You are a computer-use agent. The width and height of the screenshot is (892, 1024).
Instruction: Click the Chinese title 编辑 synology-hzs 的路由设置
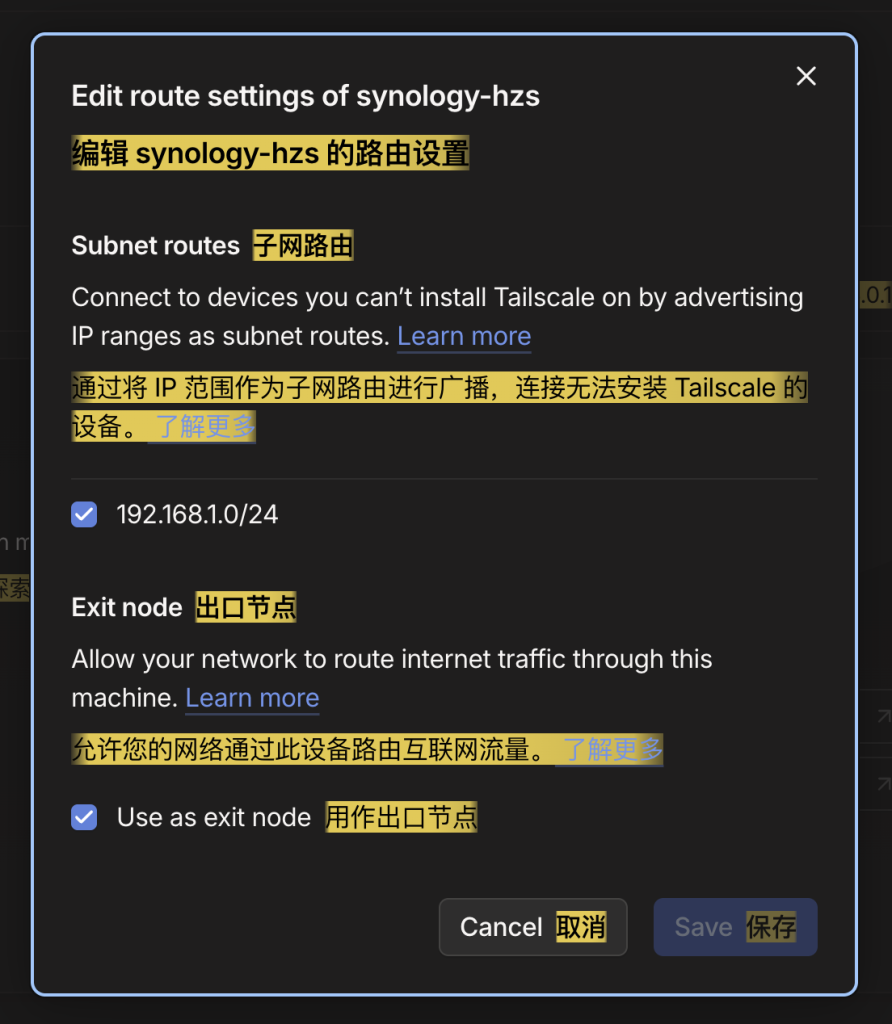[x=270, y=154]
